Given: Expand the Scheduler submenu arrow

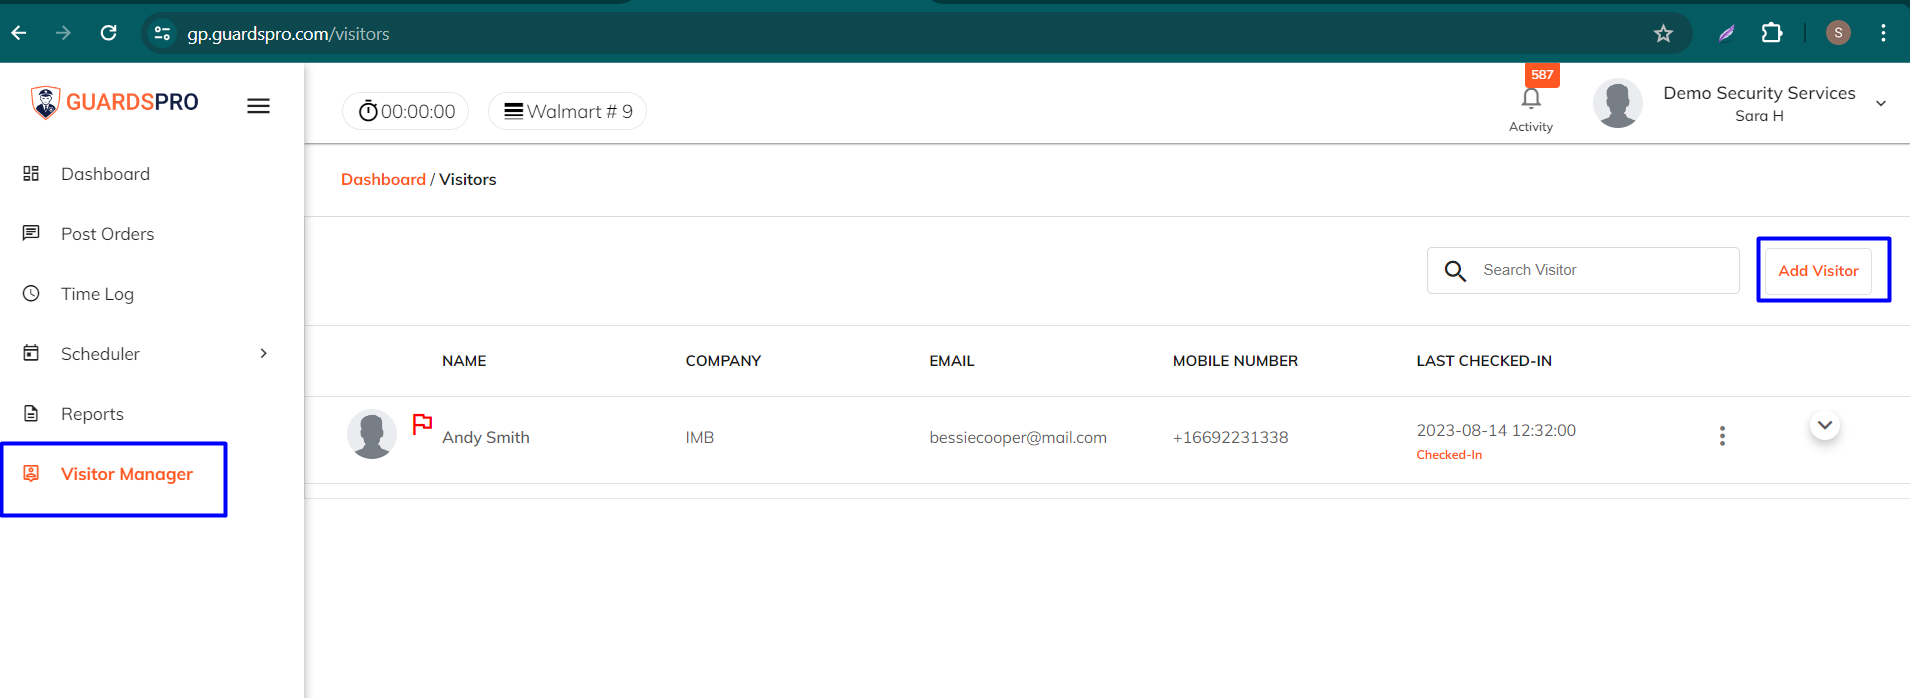Looking at the screenshot, I should 264,353.
